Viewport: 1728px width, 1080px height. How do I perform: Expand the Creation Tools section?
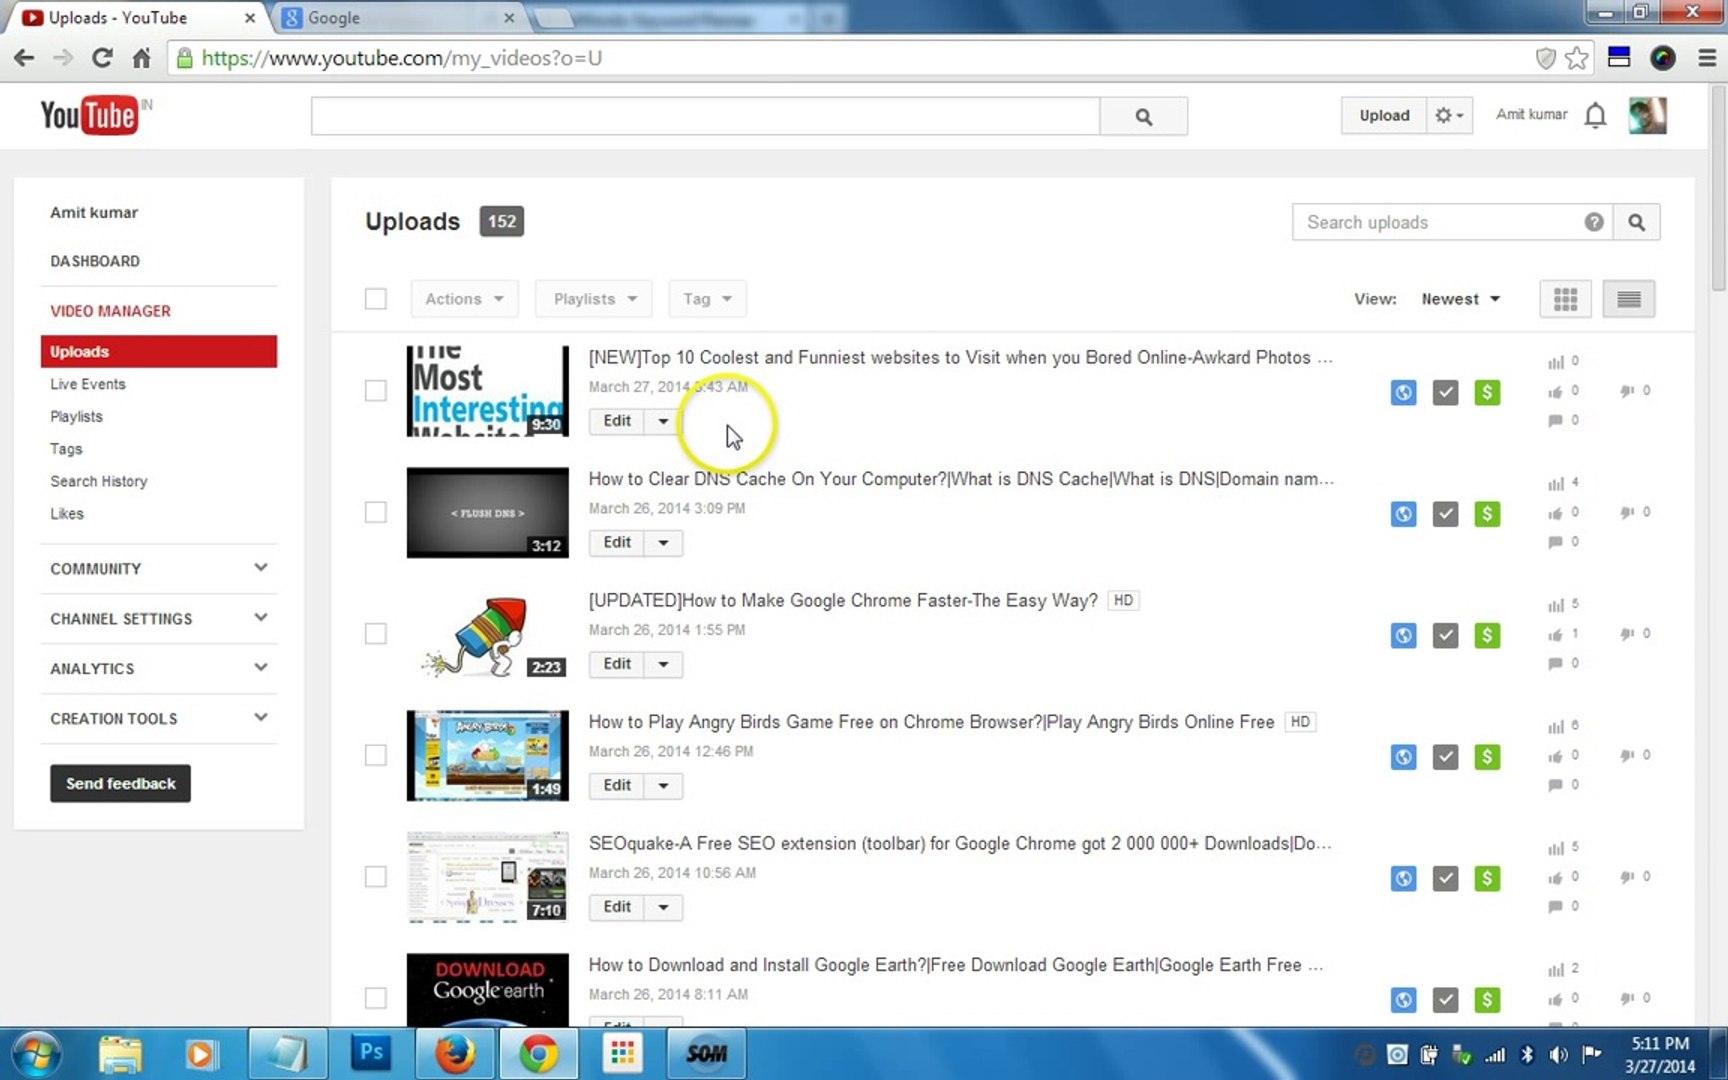159,719
